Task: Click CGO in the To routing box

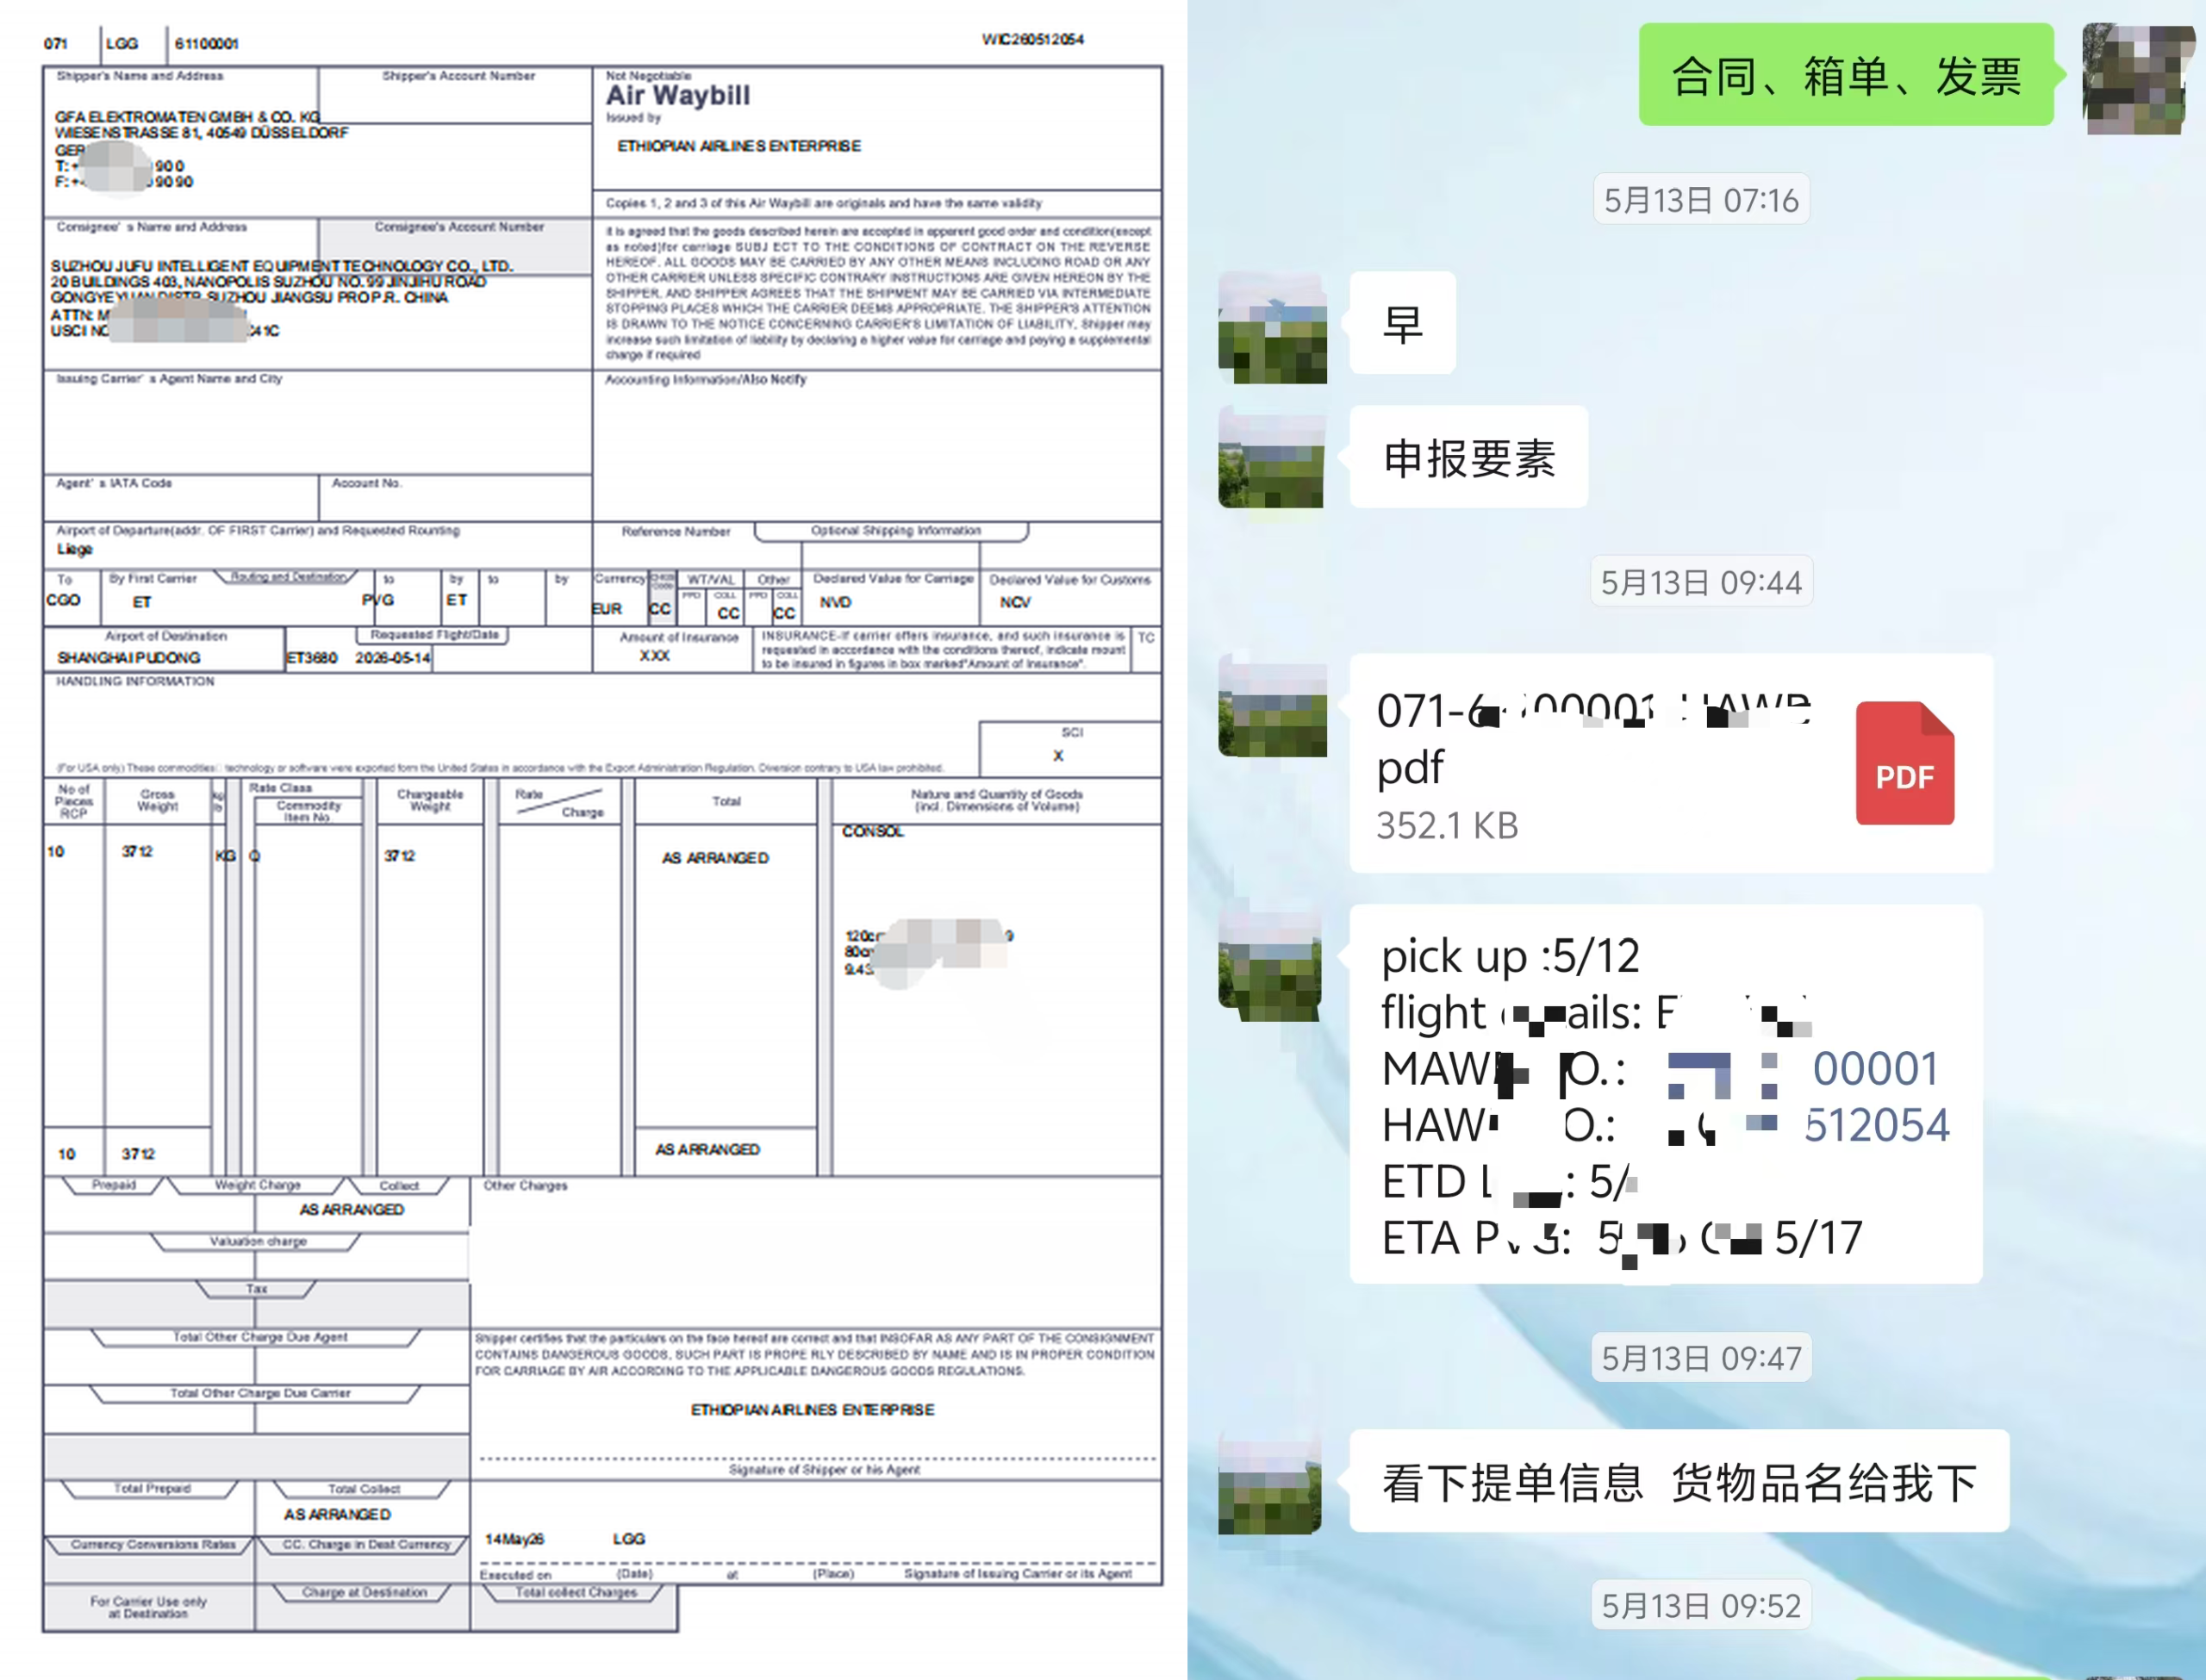Action: tap(63, 600)
